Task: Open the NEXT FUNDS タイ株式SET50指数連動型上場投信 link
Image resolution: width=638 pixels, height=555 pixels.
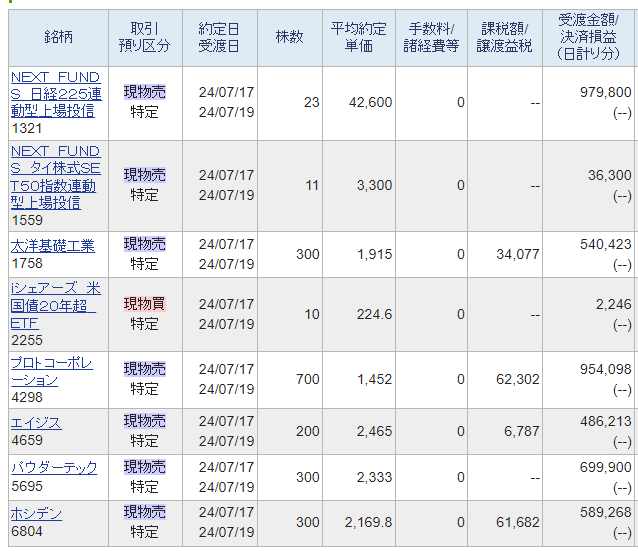Action: point(56,177)
